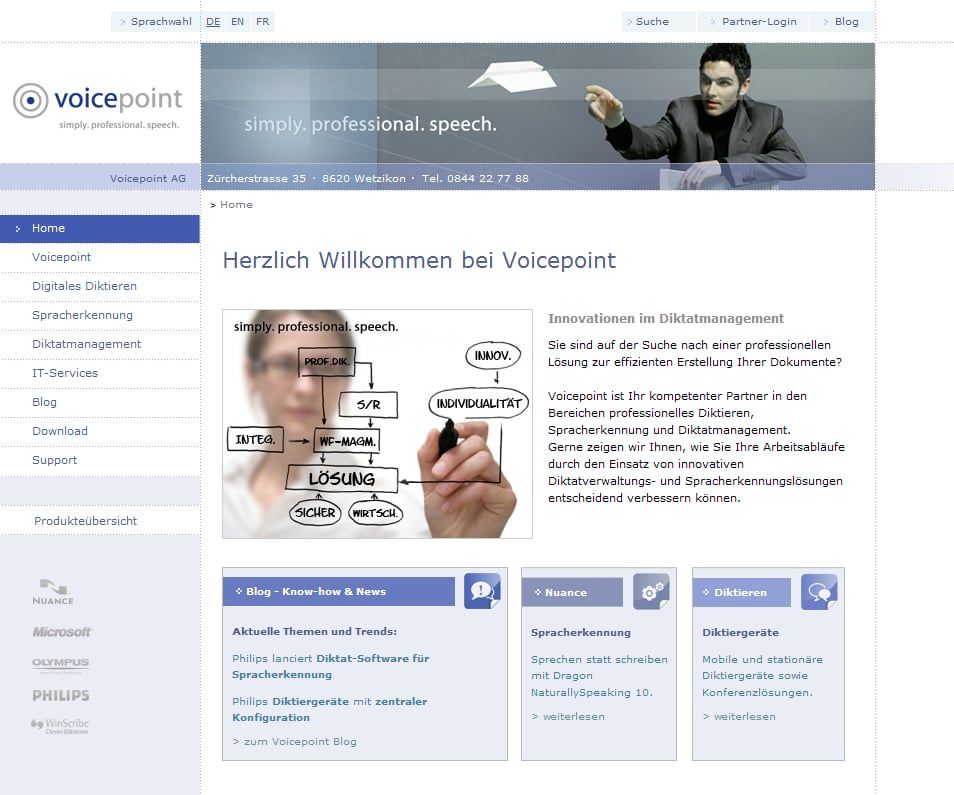954x795 pixels.
Task: Click 'Herzlich Willkommen bei Voicepoint' title
Action: pyautogui.click(x=419, y=260)
